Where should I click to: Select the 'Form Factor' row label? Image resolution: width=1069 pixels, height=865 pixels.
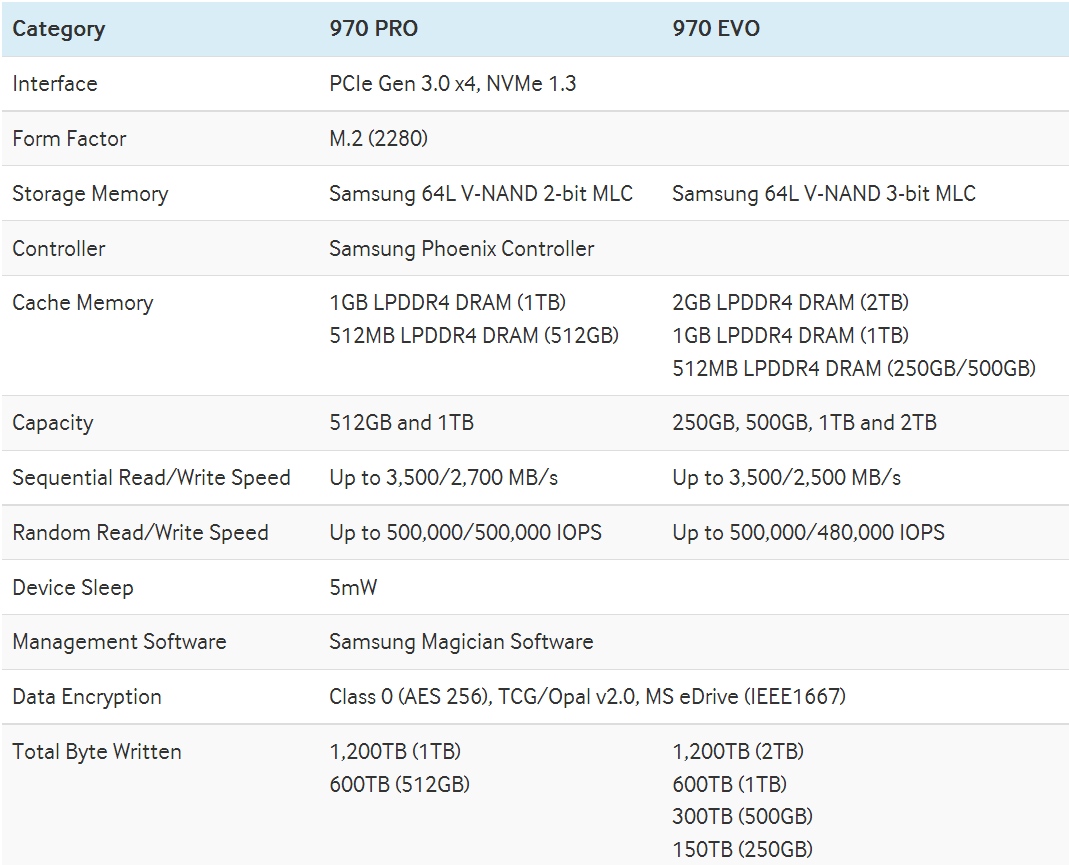[x=69, y=138]
